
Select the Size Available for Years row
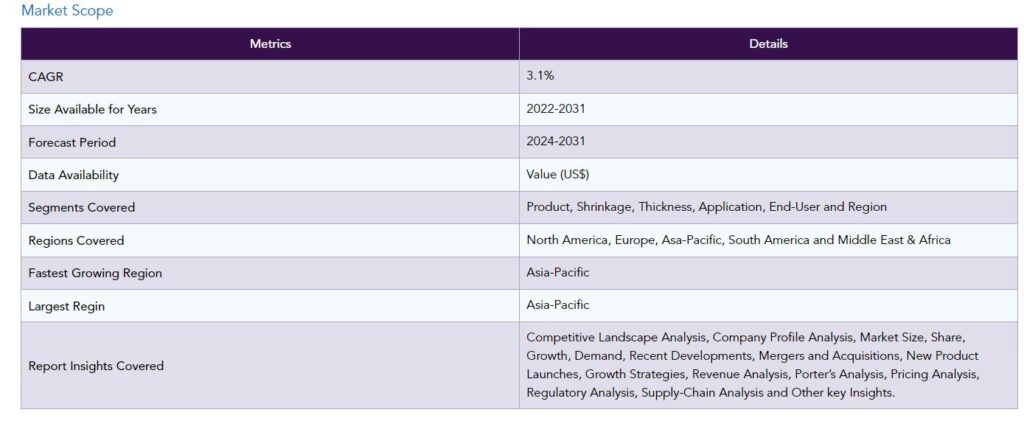tap(519, 109)
